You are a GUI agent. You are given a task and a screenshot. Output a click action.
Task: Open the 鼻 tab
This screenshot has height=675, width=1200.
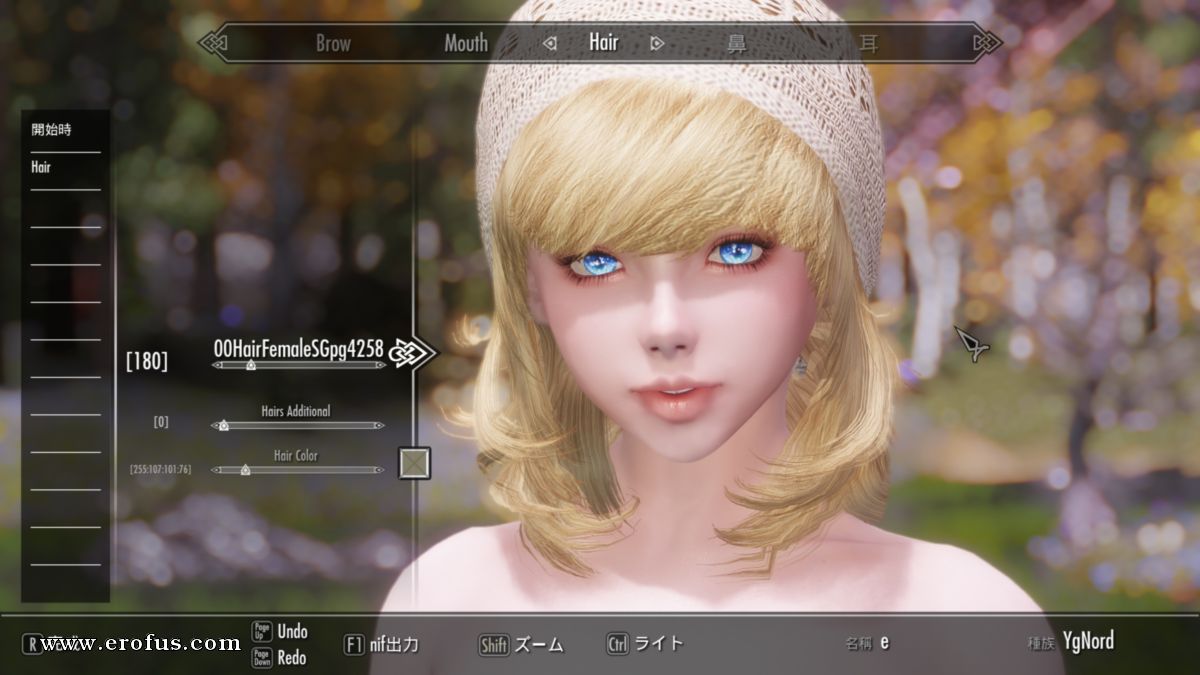(x=736, y=43)
